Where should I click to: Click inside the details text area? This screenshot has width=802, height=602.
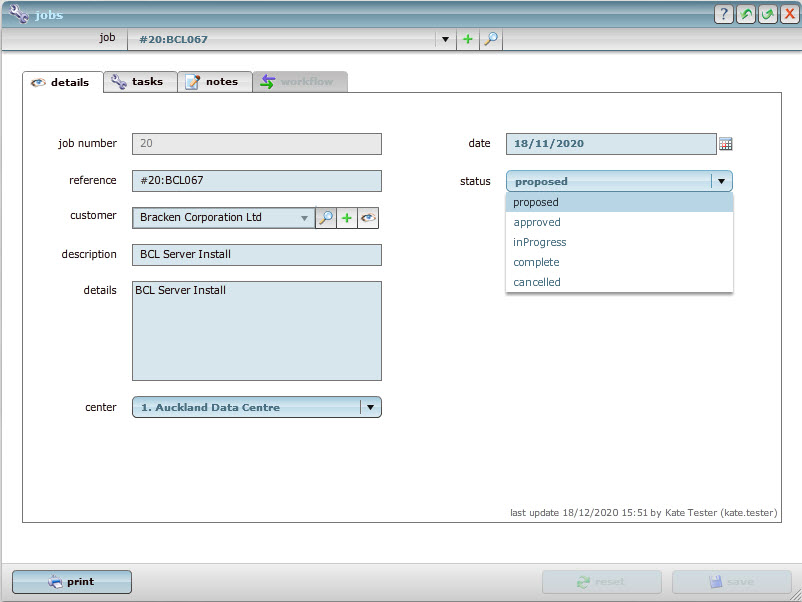click(256, 330)
